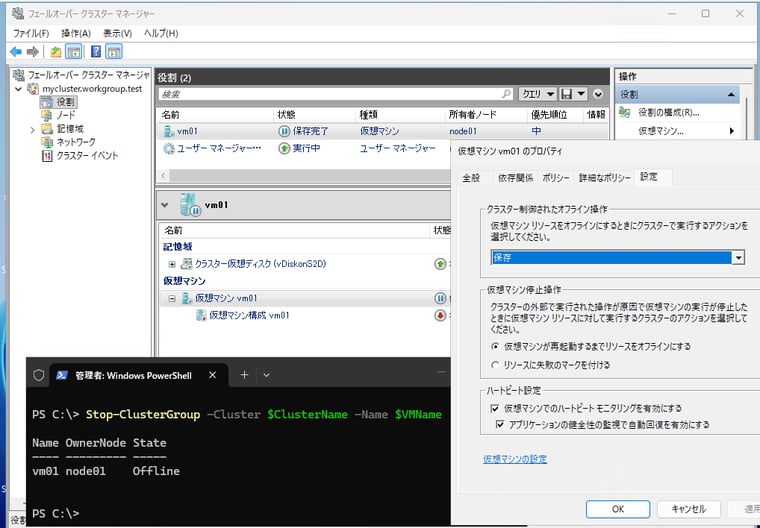Open the 保存 offline action combo box
The image size is (760, 528).
point(618,257)
